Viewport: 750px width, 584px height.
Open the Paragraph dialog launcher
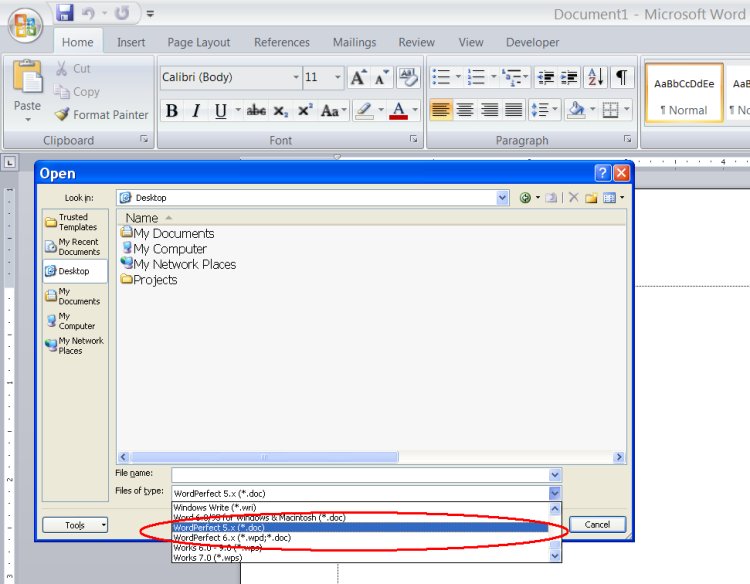click(x=627, y=139)
